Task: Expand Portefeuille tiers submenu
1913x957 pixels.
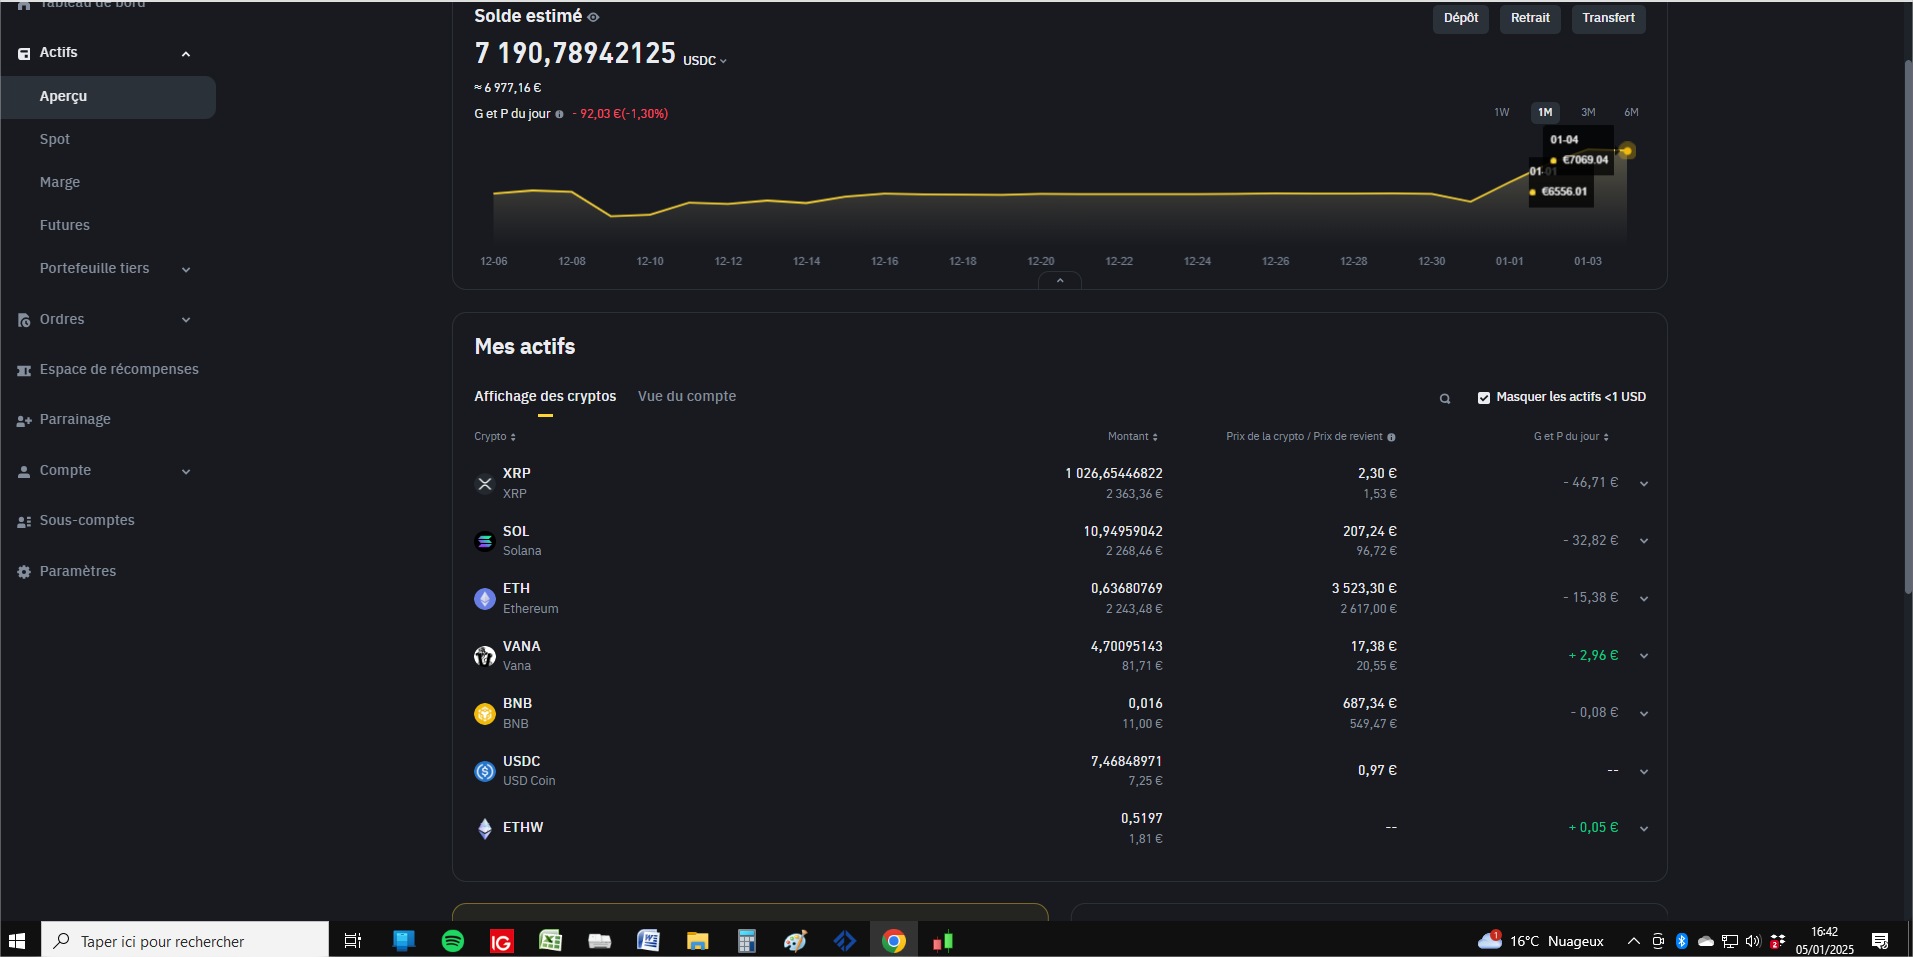Action: [x=186, y=269]
